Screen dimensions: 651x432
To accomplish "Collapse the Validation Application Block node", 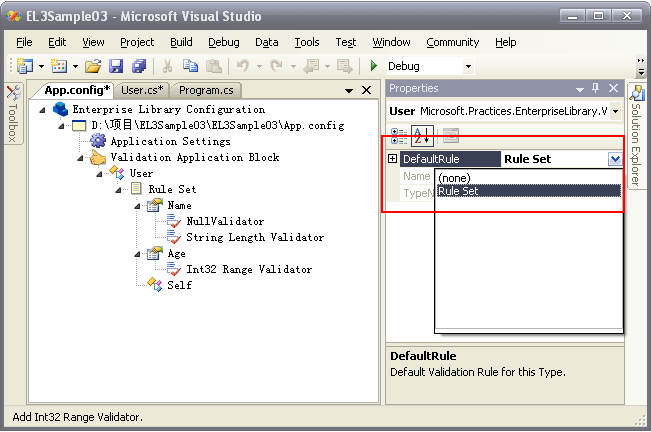I will click(80, 158).
